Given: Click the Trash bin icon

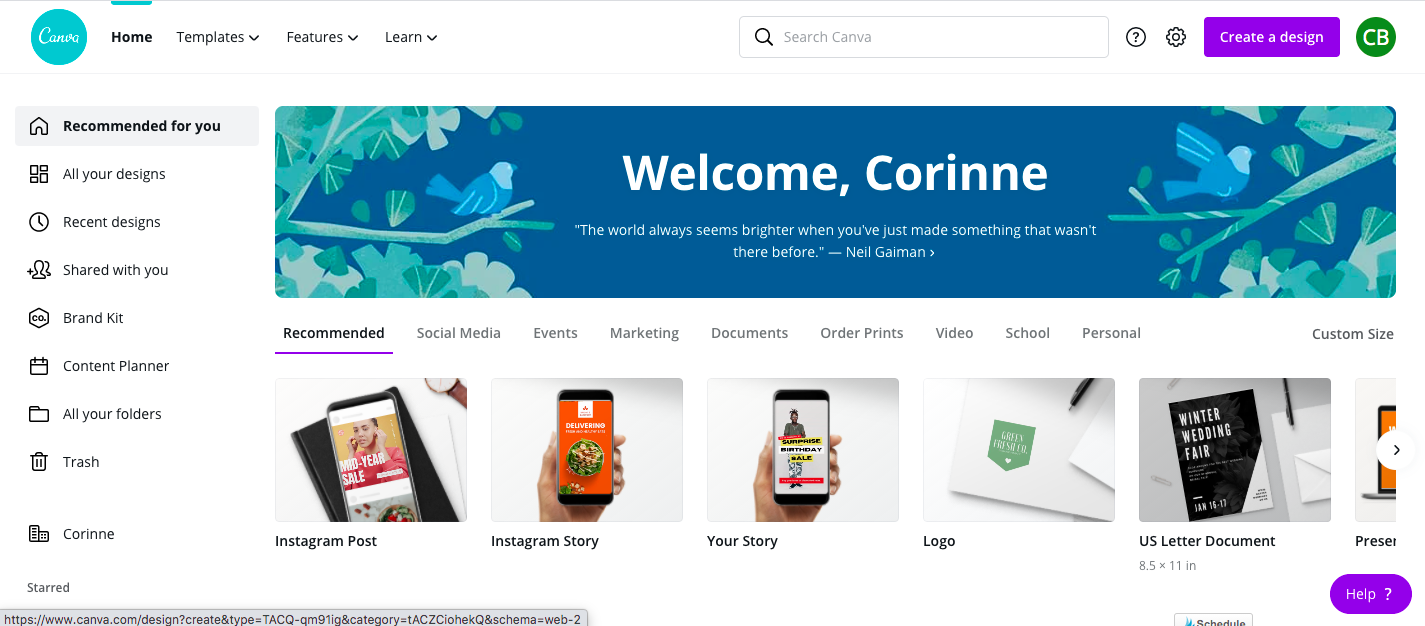Looking at the screenshot, I should 39,462.
